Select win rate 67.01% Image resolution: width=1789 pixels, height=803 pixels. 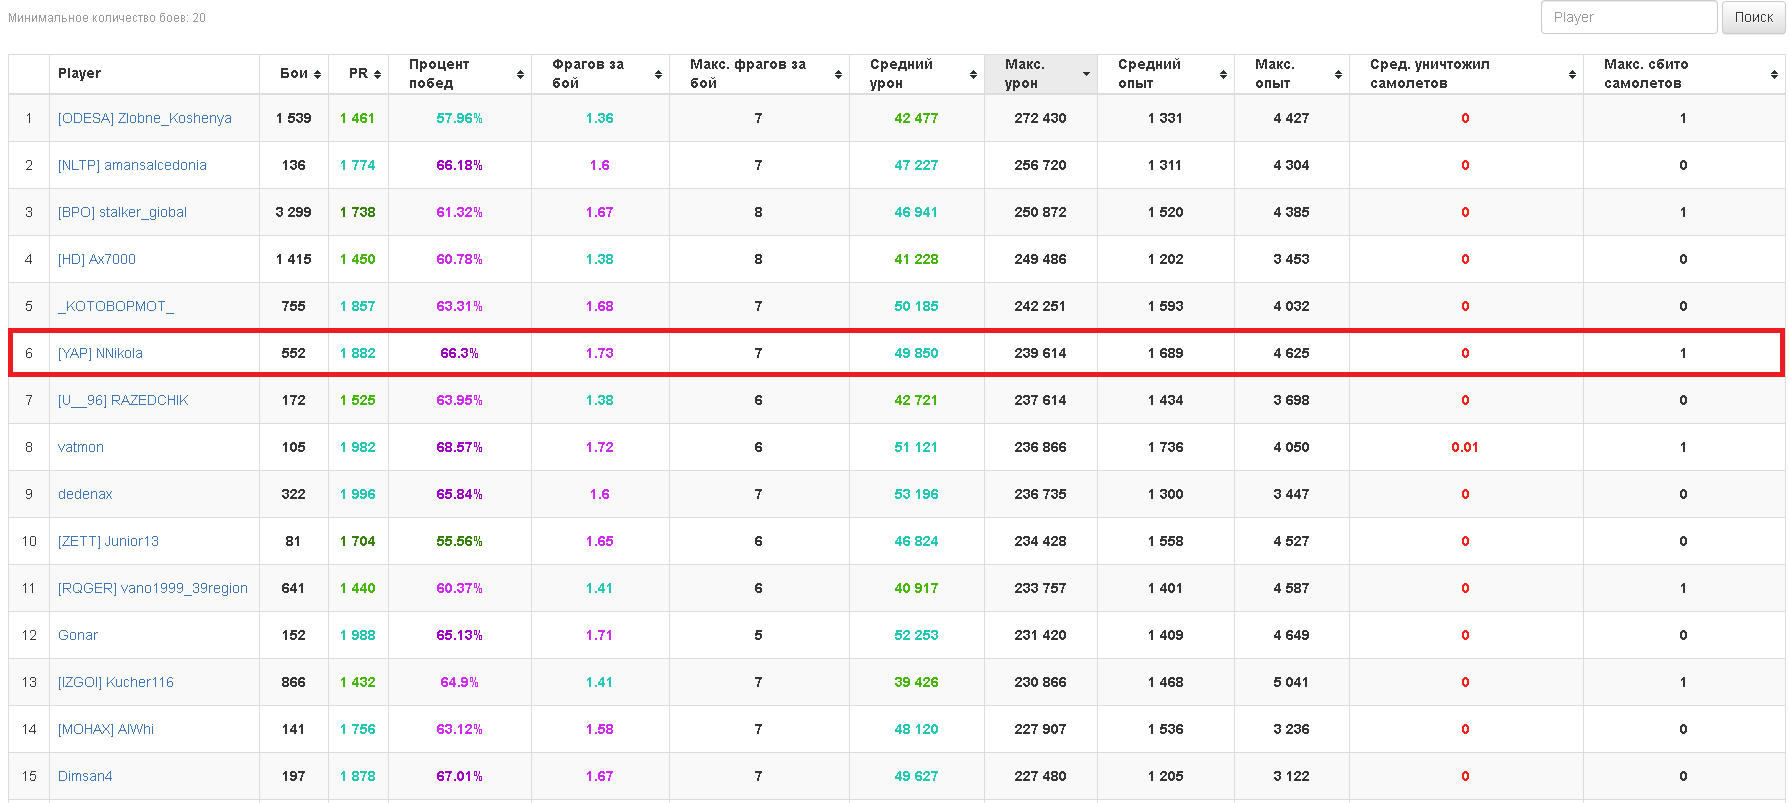click(459, 776)
